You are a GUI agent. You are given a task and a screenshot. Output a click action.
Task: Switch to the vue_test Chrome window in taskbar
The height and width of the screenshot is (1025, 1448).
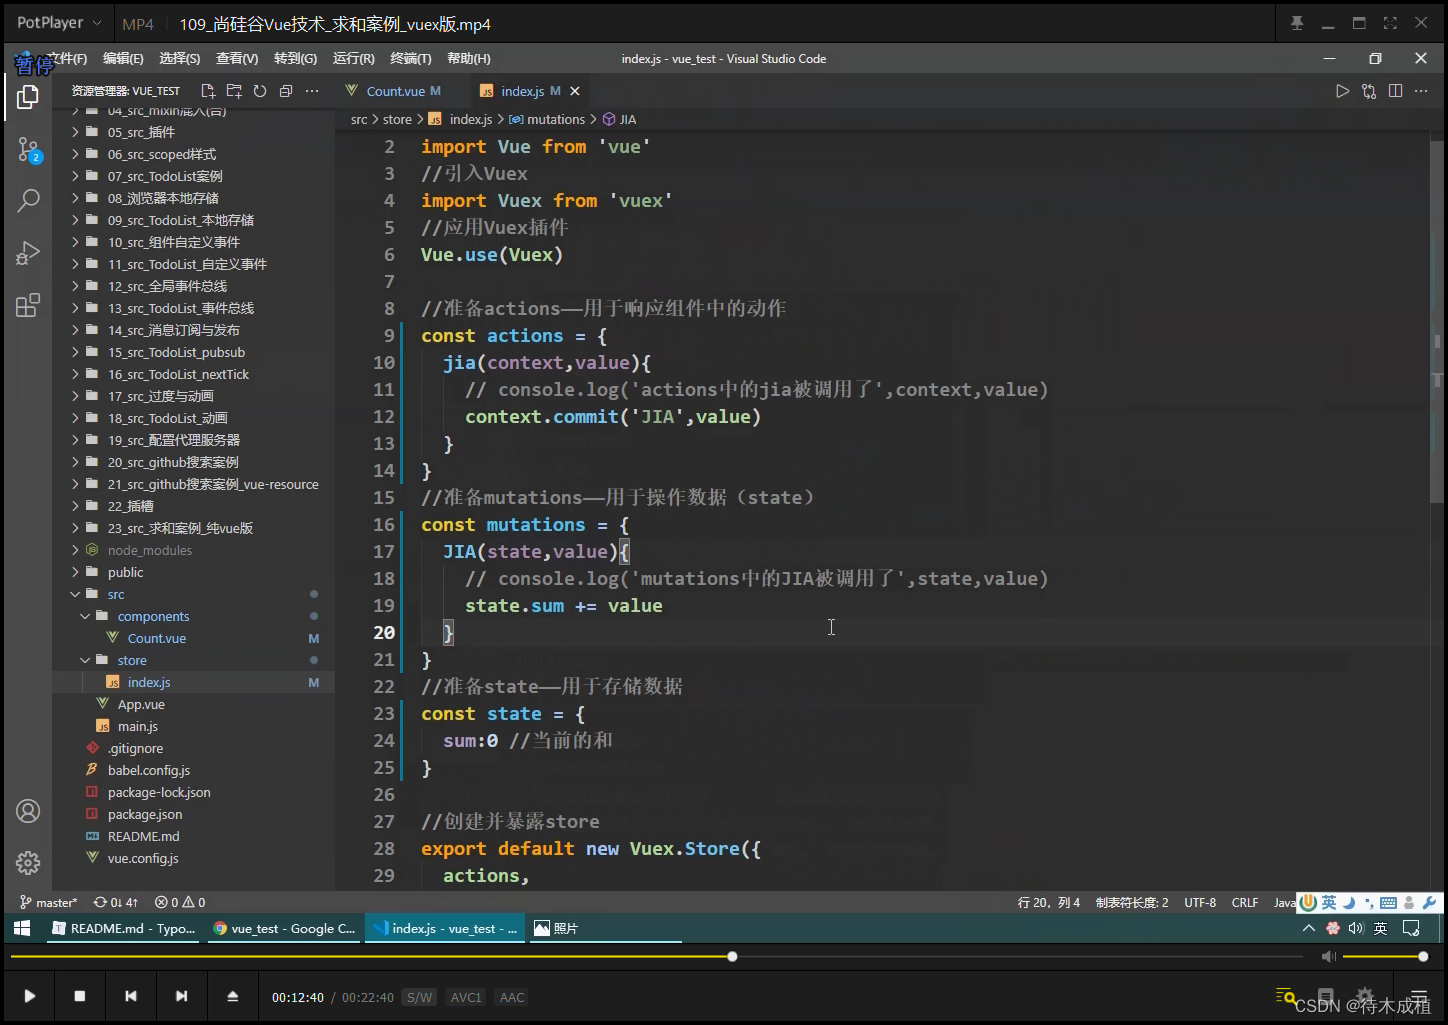(x=283, y=927)
